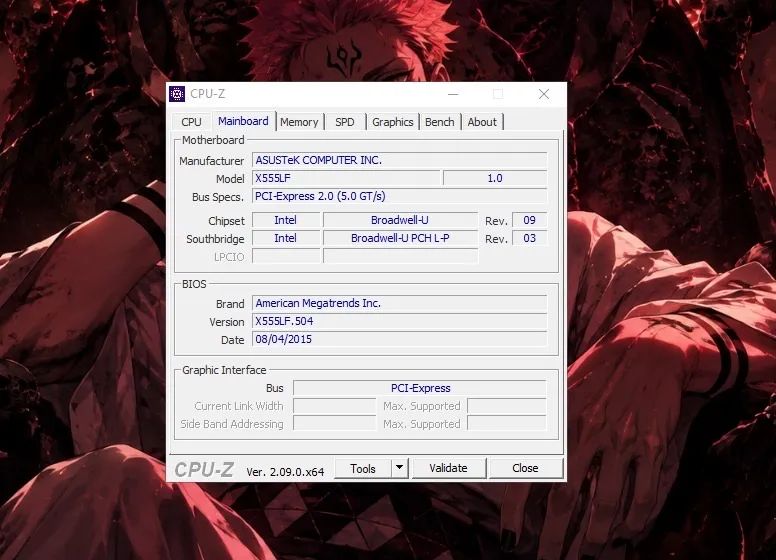This screenshot has height=560, width=776.
Task: Click the American Megatrends Inc. brand field
Action: (400, 303)
